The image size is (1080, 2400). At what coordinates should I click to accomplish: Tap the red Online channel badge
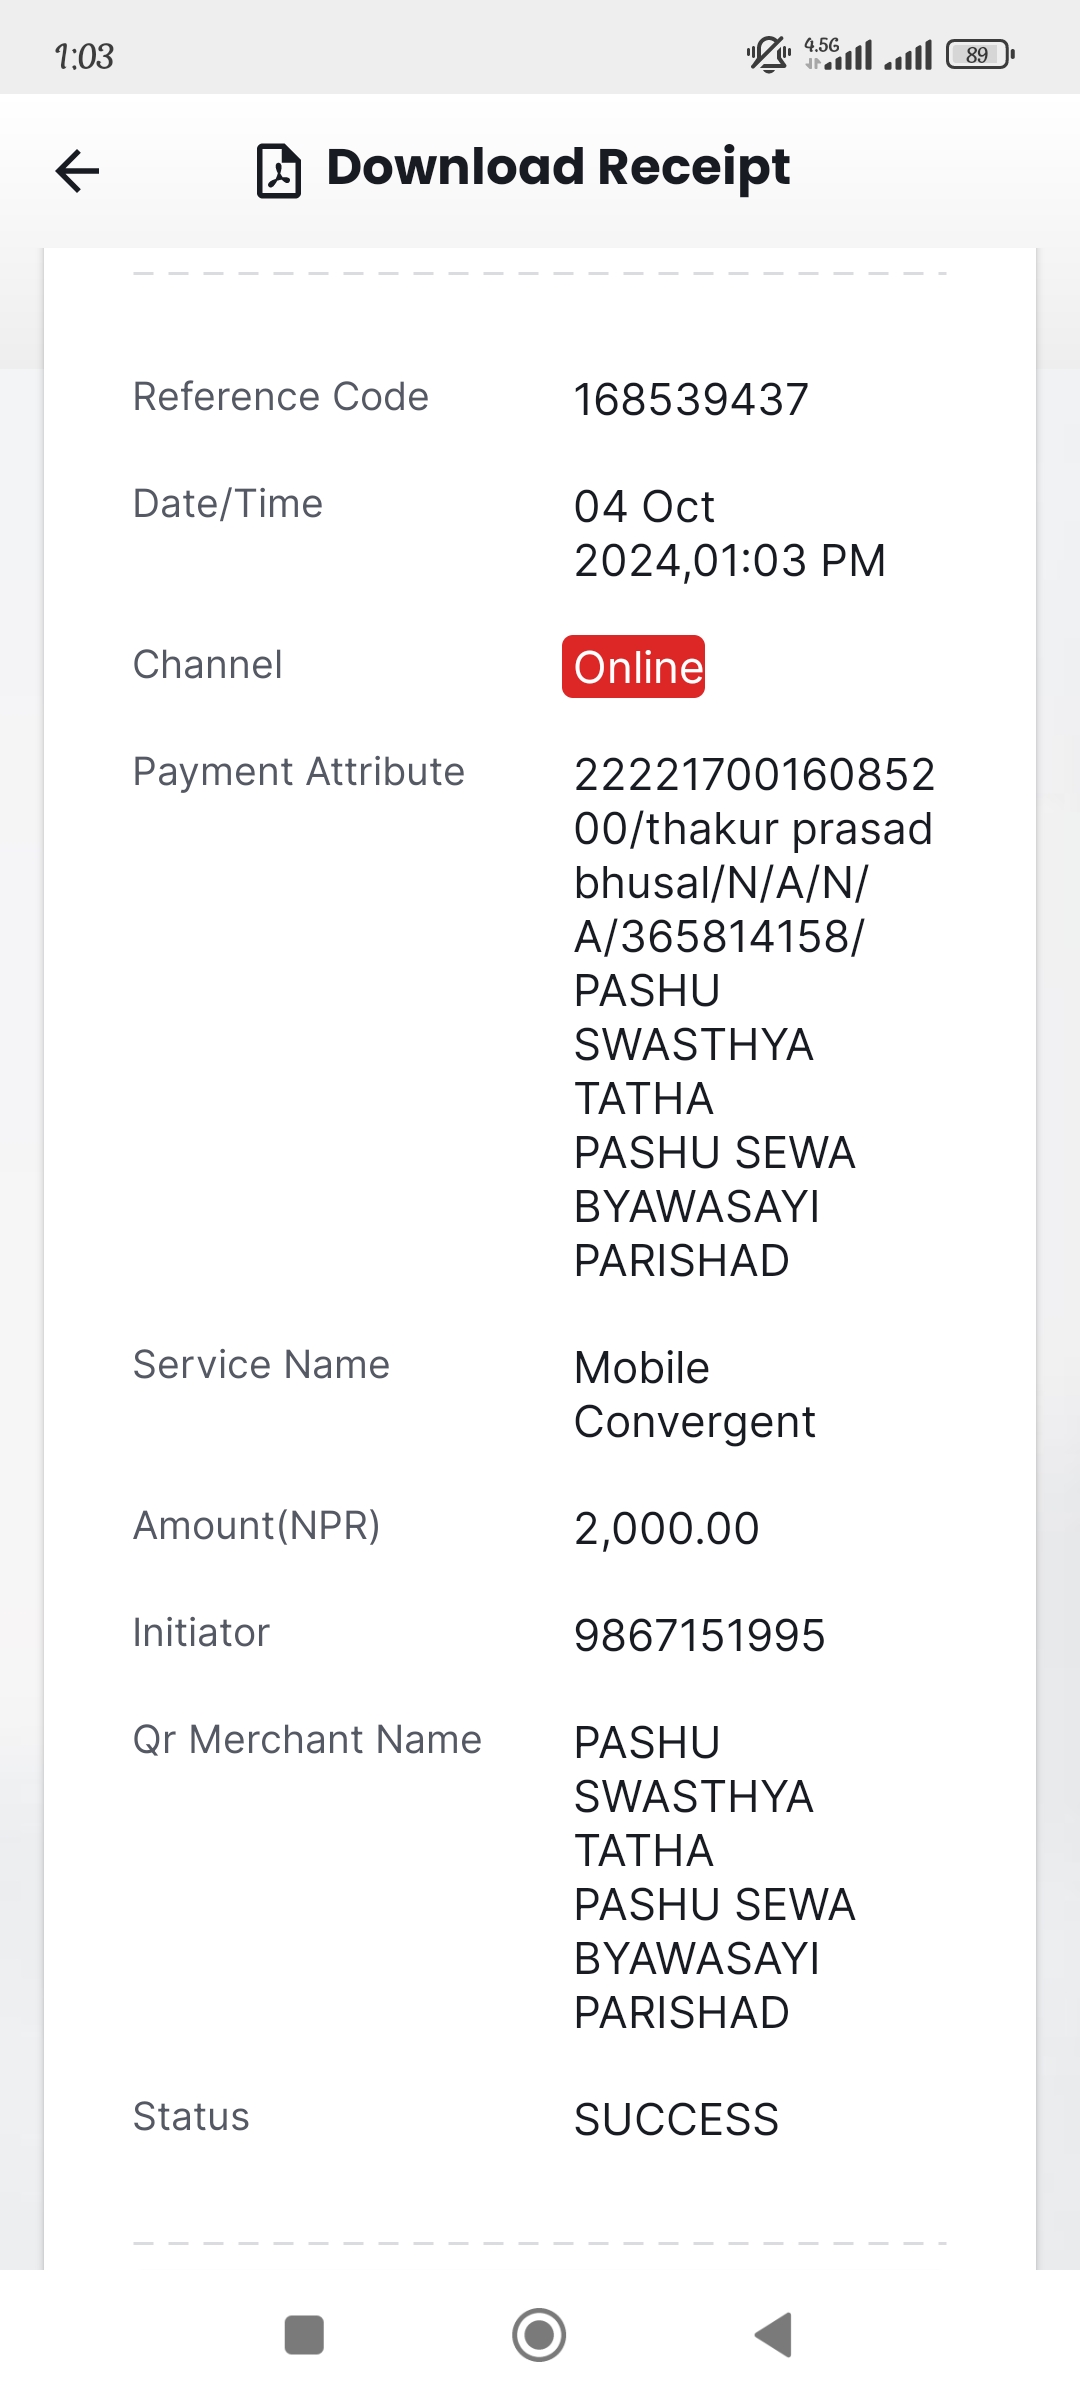633,666
